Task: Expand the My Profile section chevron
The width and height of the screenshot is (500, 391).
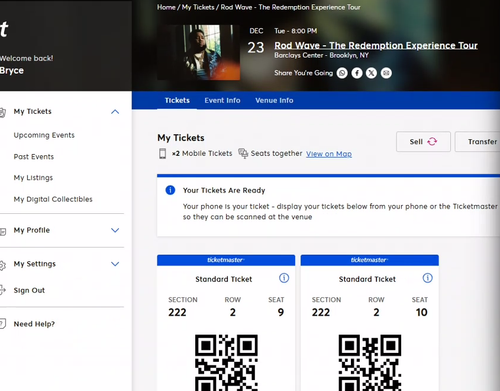Action: (x=115, y=230)
